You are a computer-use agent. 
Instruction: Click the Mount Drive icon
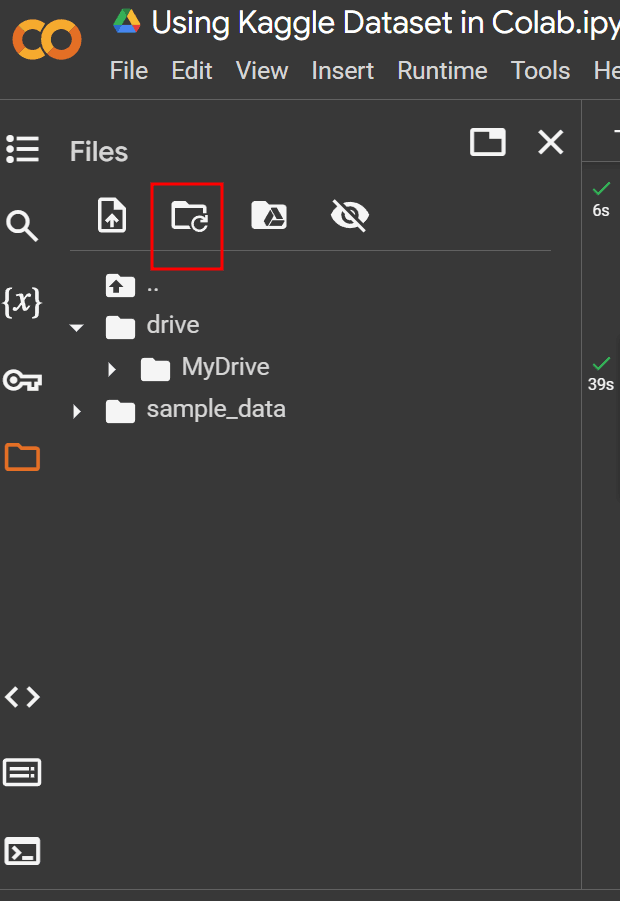coord(269,215)
